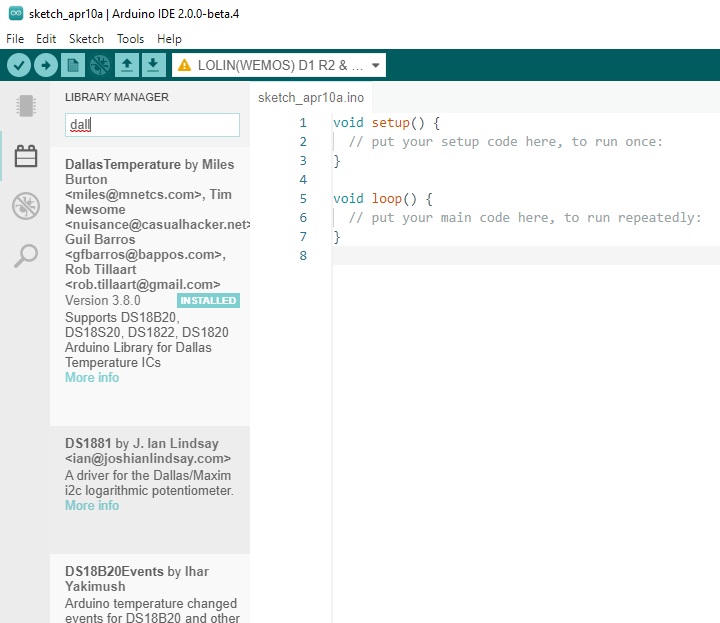The height and width of the screenshot is (623, 720).
Task: Click the closing brace on line 3
Action: coord(337,161)
